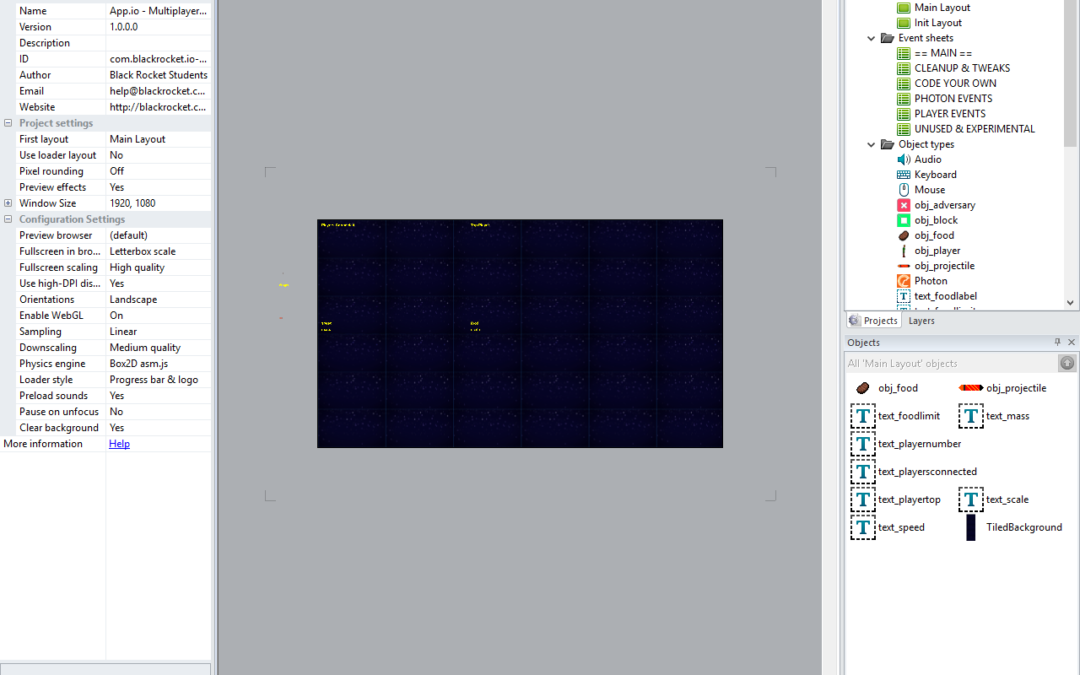Pick text_mass in Objects panel
This screenshot has width=1080, height=675.
click(x=994, y=416)
